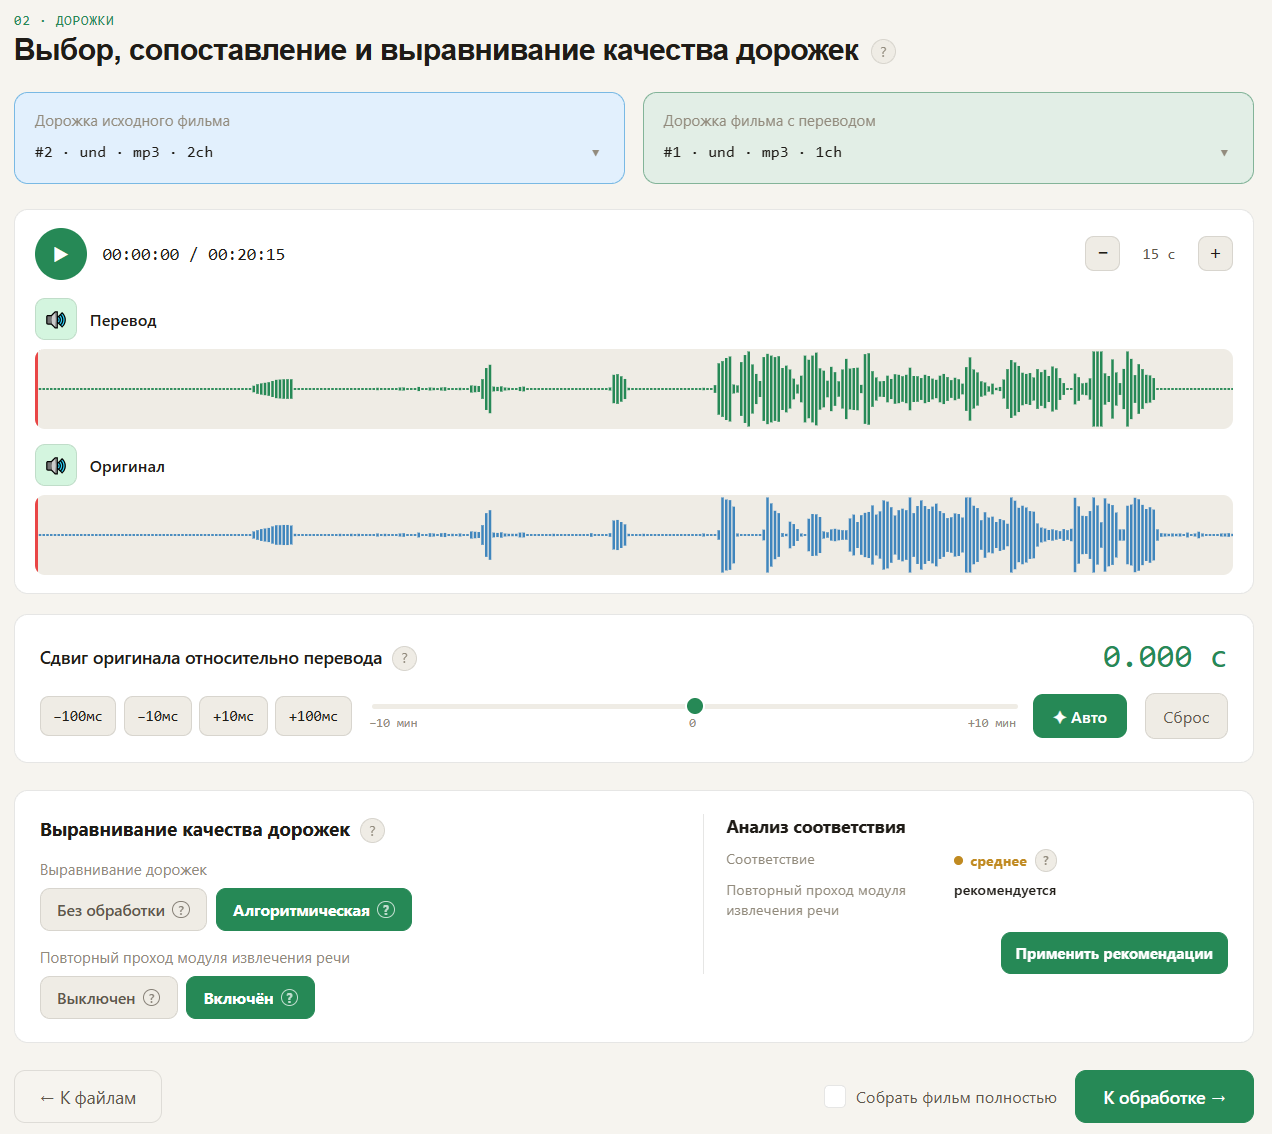This screenshot has width=1272, height=1134.
Task: Click on the Оригинал waveform timeline
Action: click(634, 535)
